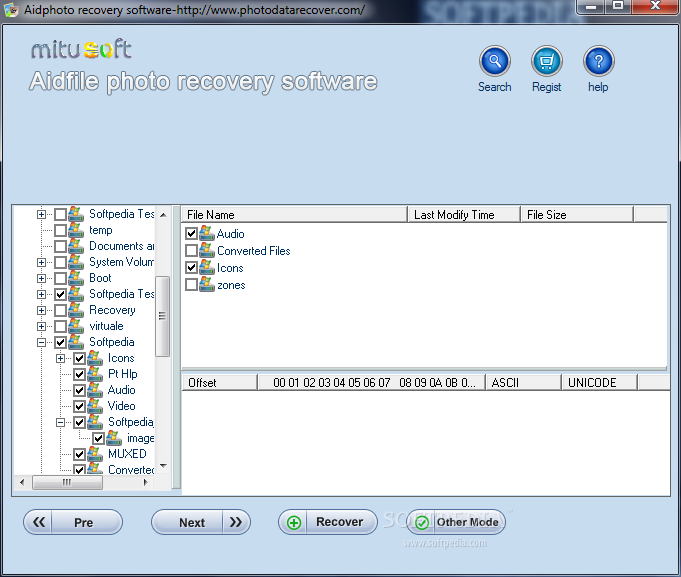The image size is (681, 577).
Task: Click the ASCII column header
Action: pyautogui.click(x=523, y=382)
